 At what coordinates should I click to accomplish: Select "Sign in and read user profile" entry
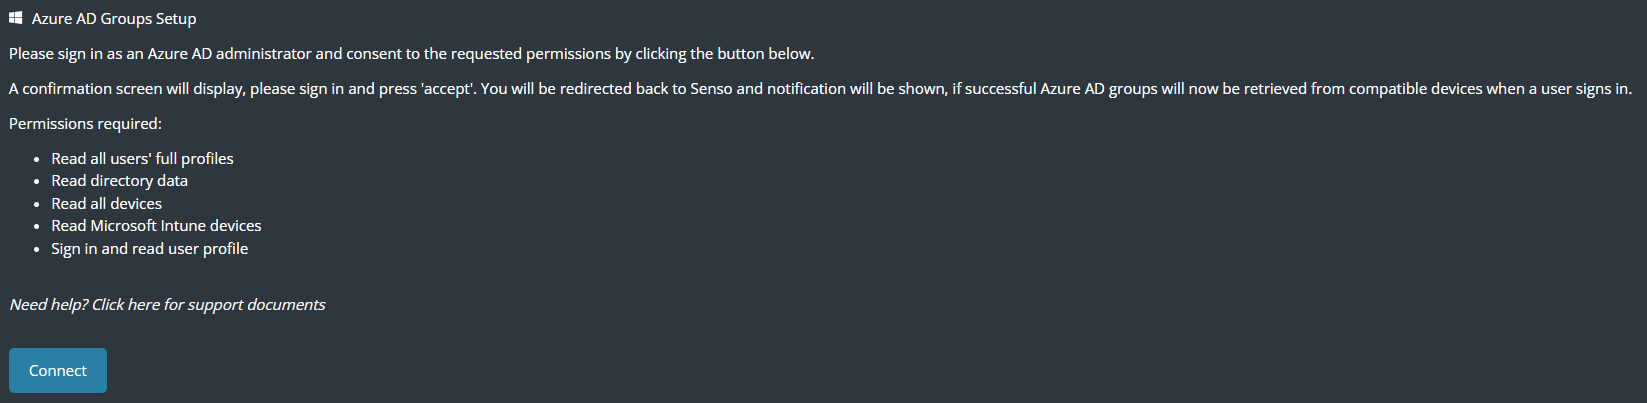pyautogui.click(x=149, y=248)
